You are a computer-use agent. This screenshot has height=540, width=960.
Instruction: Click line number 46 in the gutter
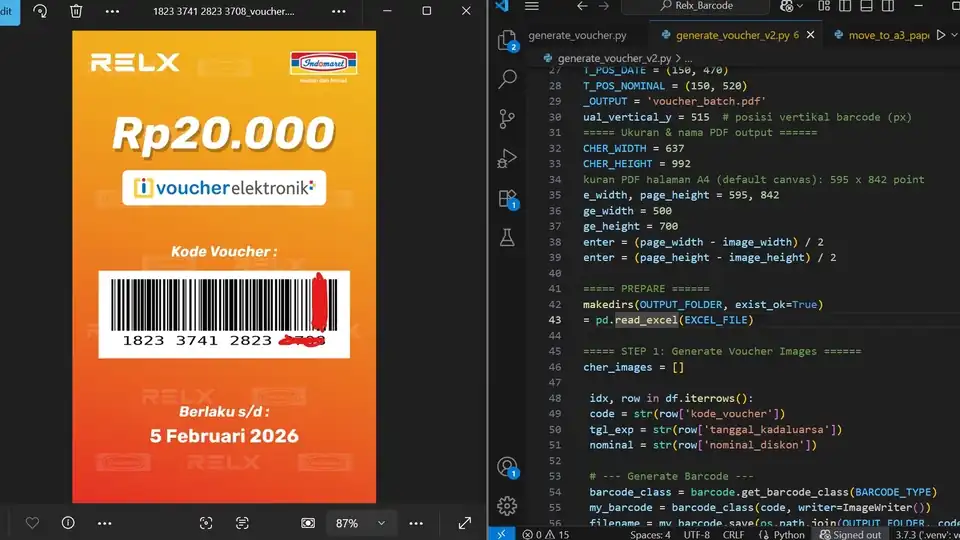point(555,367)
